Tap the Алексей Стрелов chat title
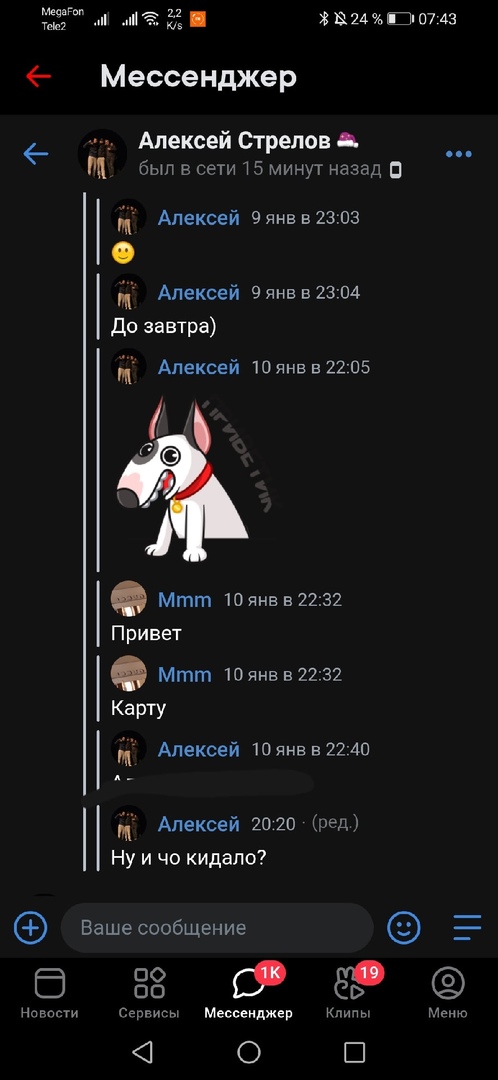This screenshot has width=498, height=1080. click(234, 141)
